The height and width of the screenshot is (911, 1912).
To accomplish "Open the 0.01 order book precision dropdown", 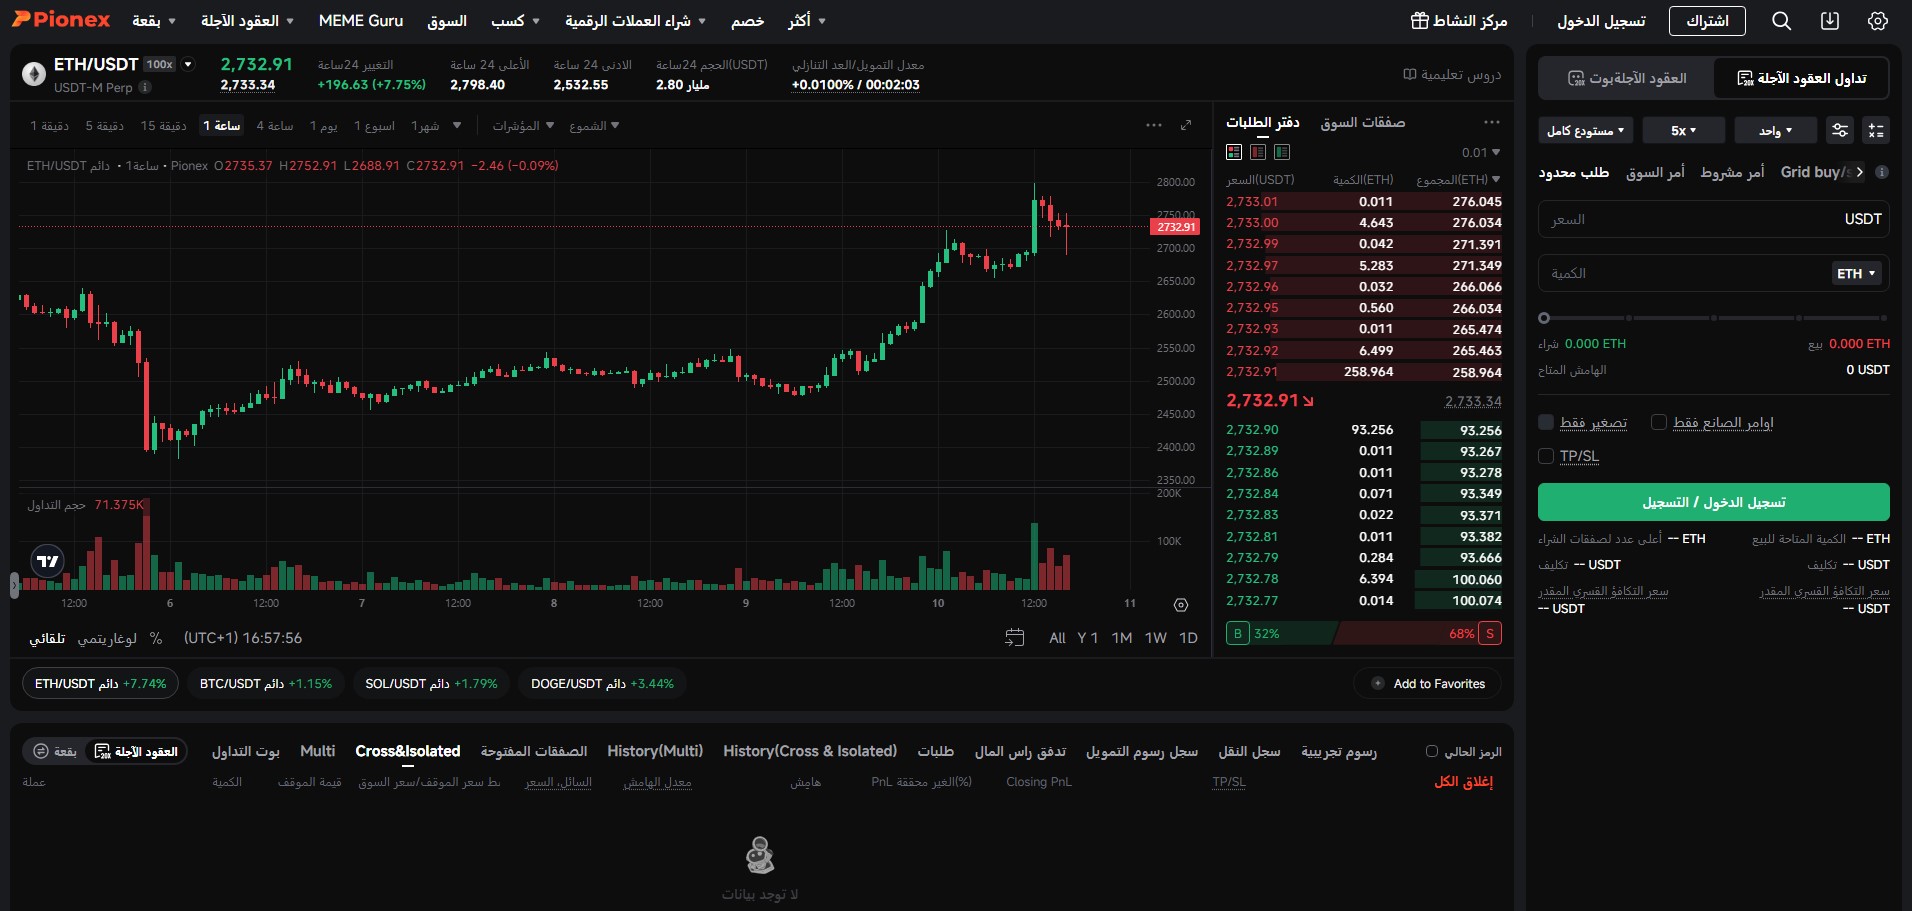I will [1478, 152].
